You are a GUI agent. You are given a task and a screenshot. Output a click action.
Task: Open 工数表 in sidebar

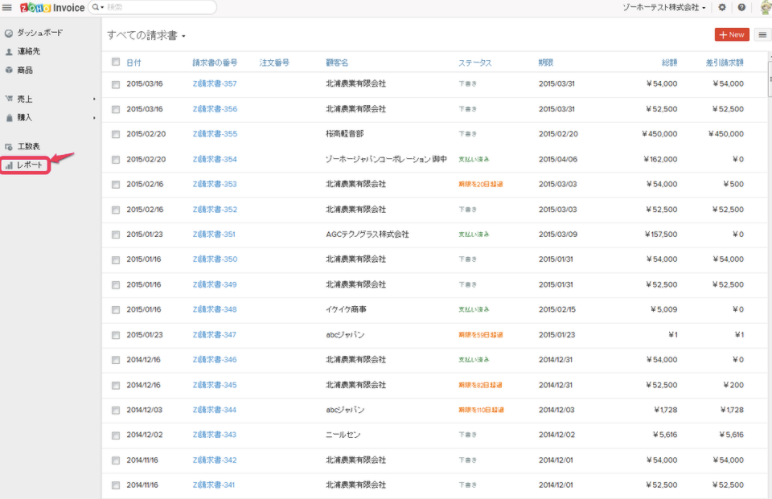29,146
